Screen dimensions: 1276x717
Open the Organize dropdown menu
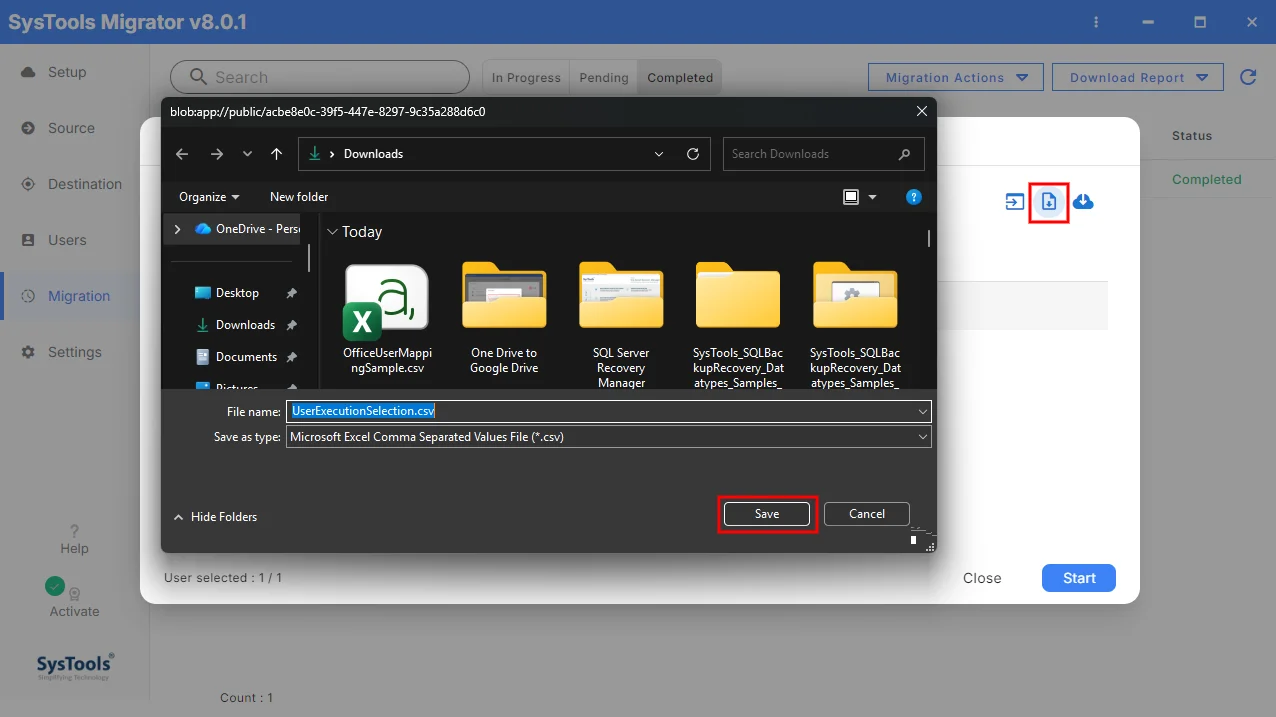tap(209, 197)
